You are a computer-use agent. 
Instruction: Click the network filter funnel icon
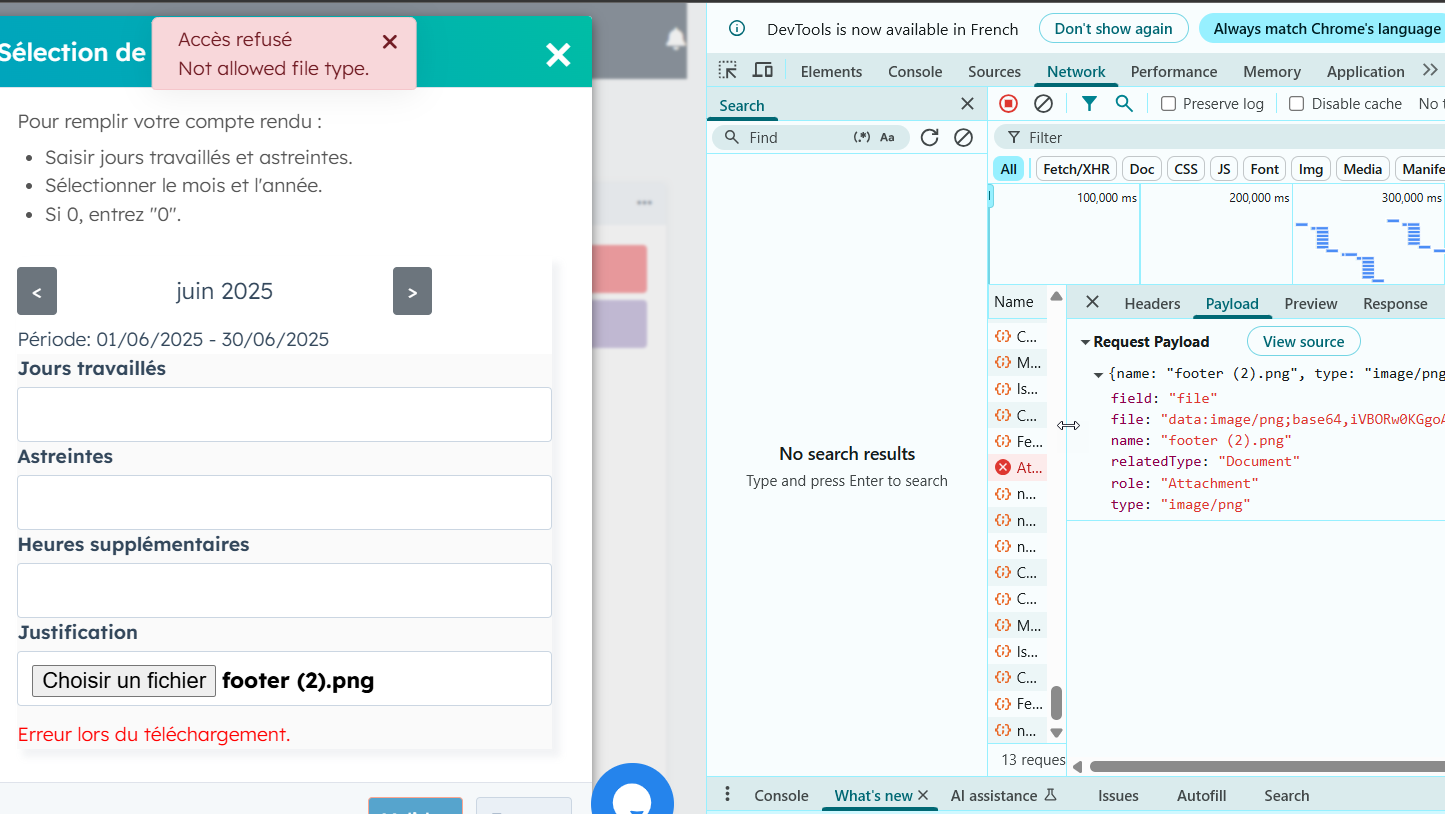[x=1089, y=103]
